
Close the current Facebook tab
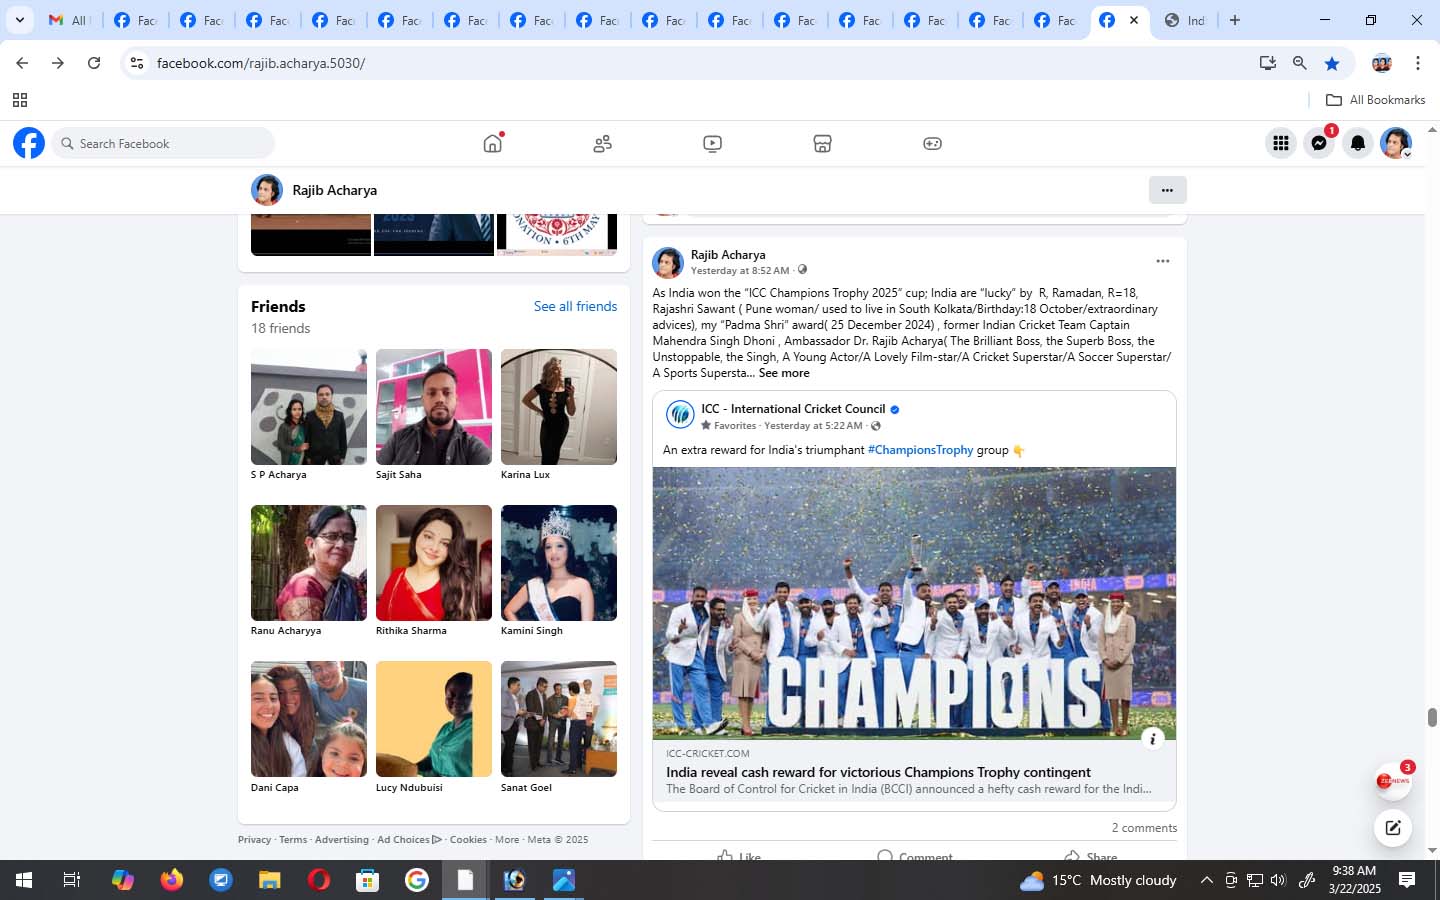tap(1134, 20)
